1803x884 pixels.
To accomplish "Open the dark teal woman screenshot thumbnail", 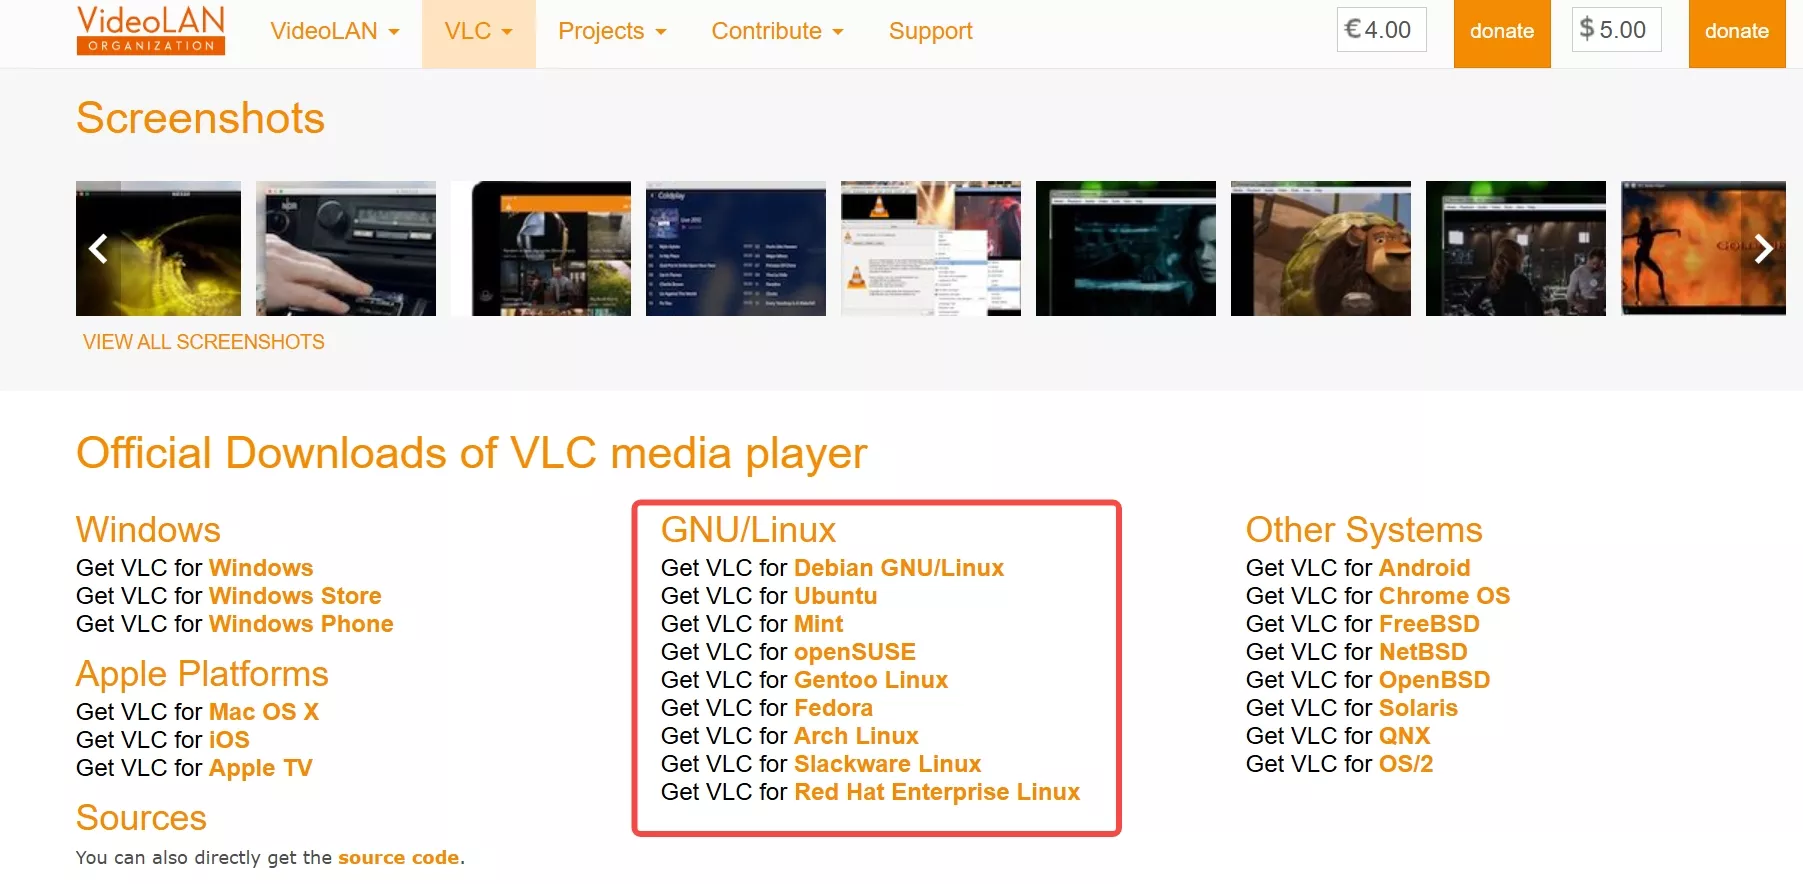I will (1126, 248).
